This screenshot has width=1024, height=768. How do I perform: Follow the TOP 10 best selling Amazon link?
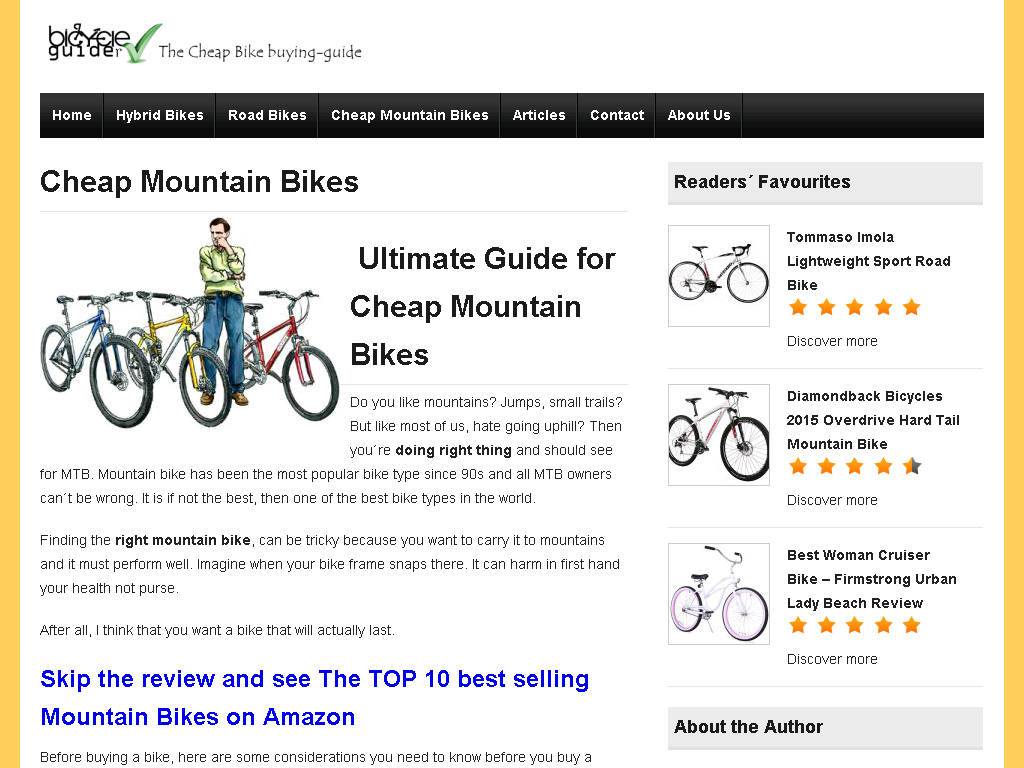click(x=315, y=698)
